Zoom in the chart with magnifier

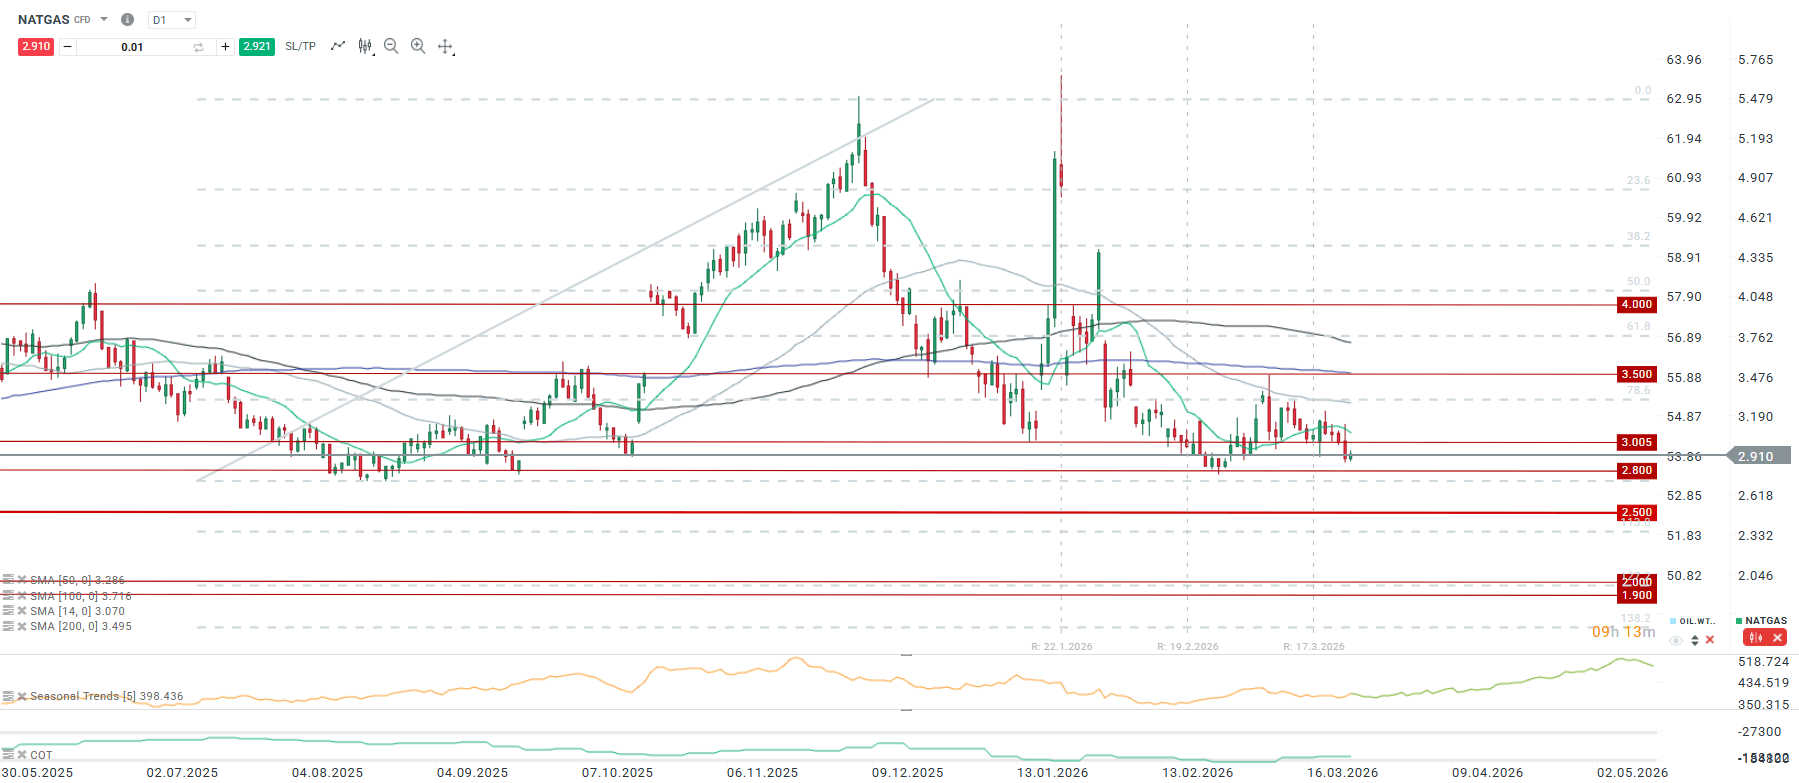(418, 46)
